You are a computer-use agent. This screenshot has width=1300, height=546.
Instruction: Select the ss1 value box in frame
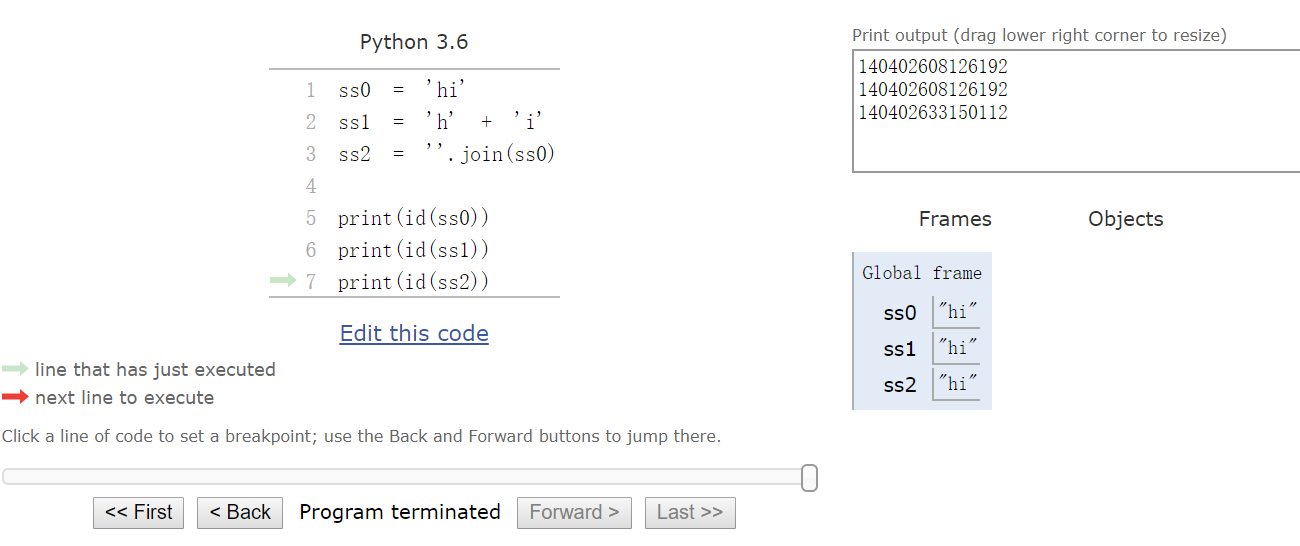click(957, 348)
